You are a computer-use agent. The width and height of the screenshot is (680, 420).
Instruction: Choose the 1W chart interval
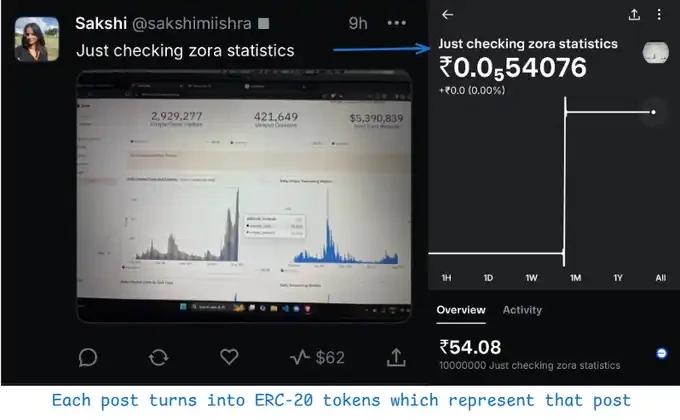531,277
